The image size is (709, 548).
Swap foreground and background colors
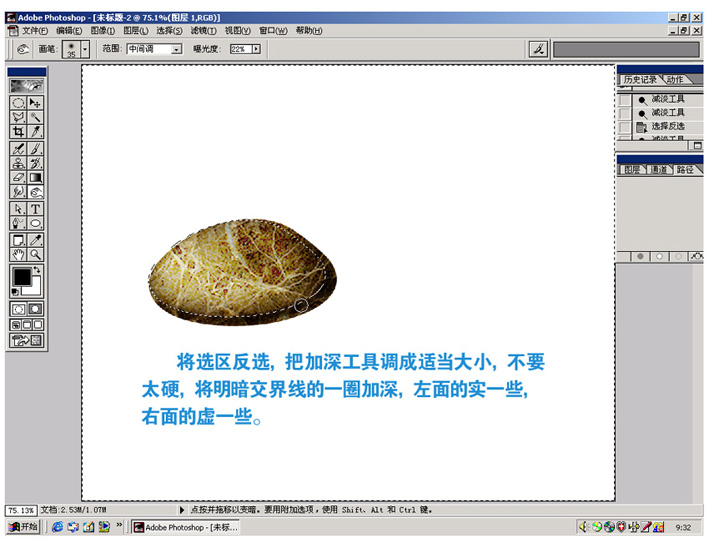(x=37, y=270)
